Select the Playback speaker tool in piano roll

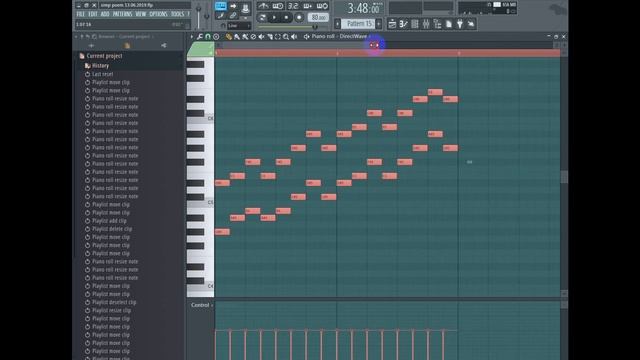pos(294,37)
